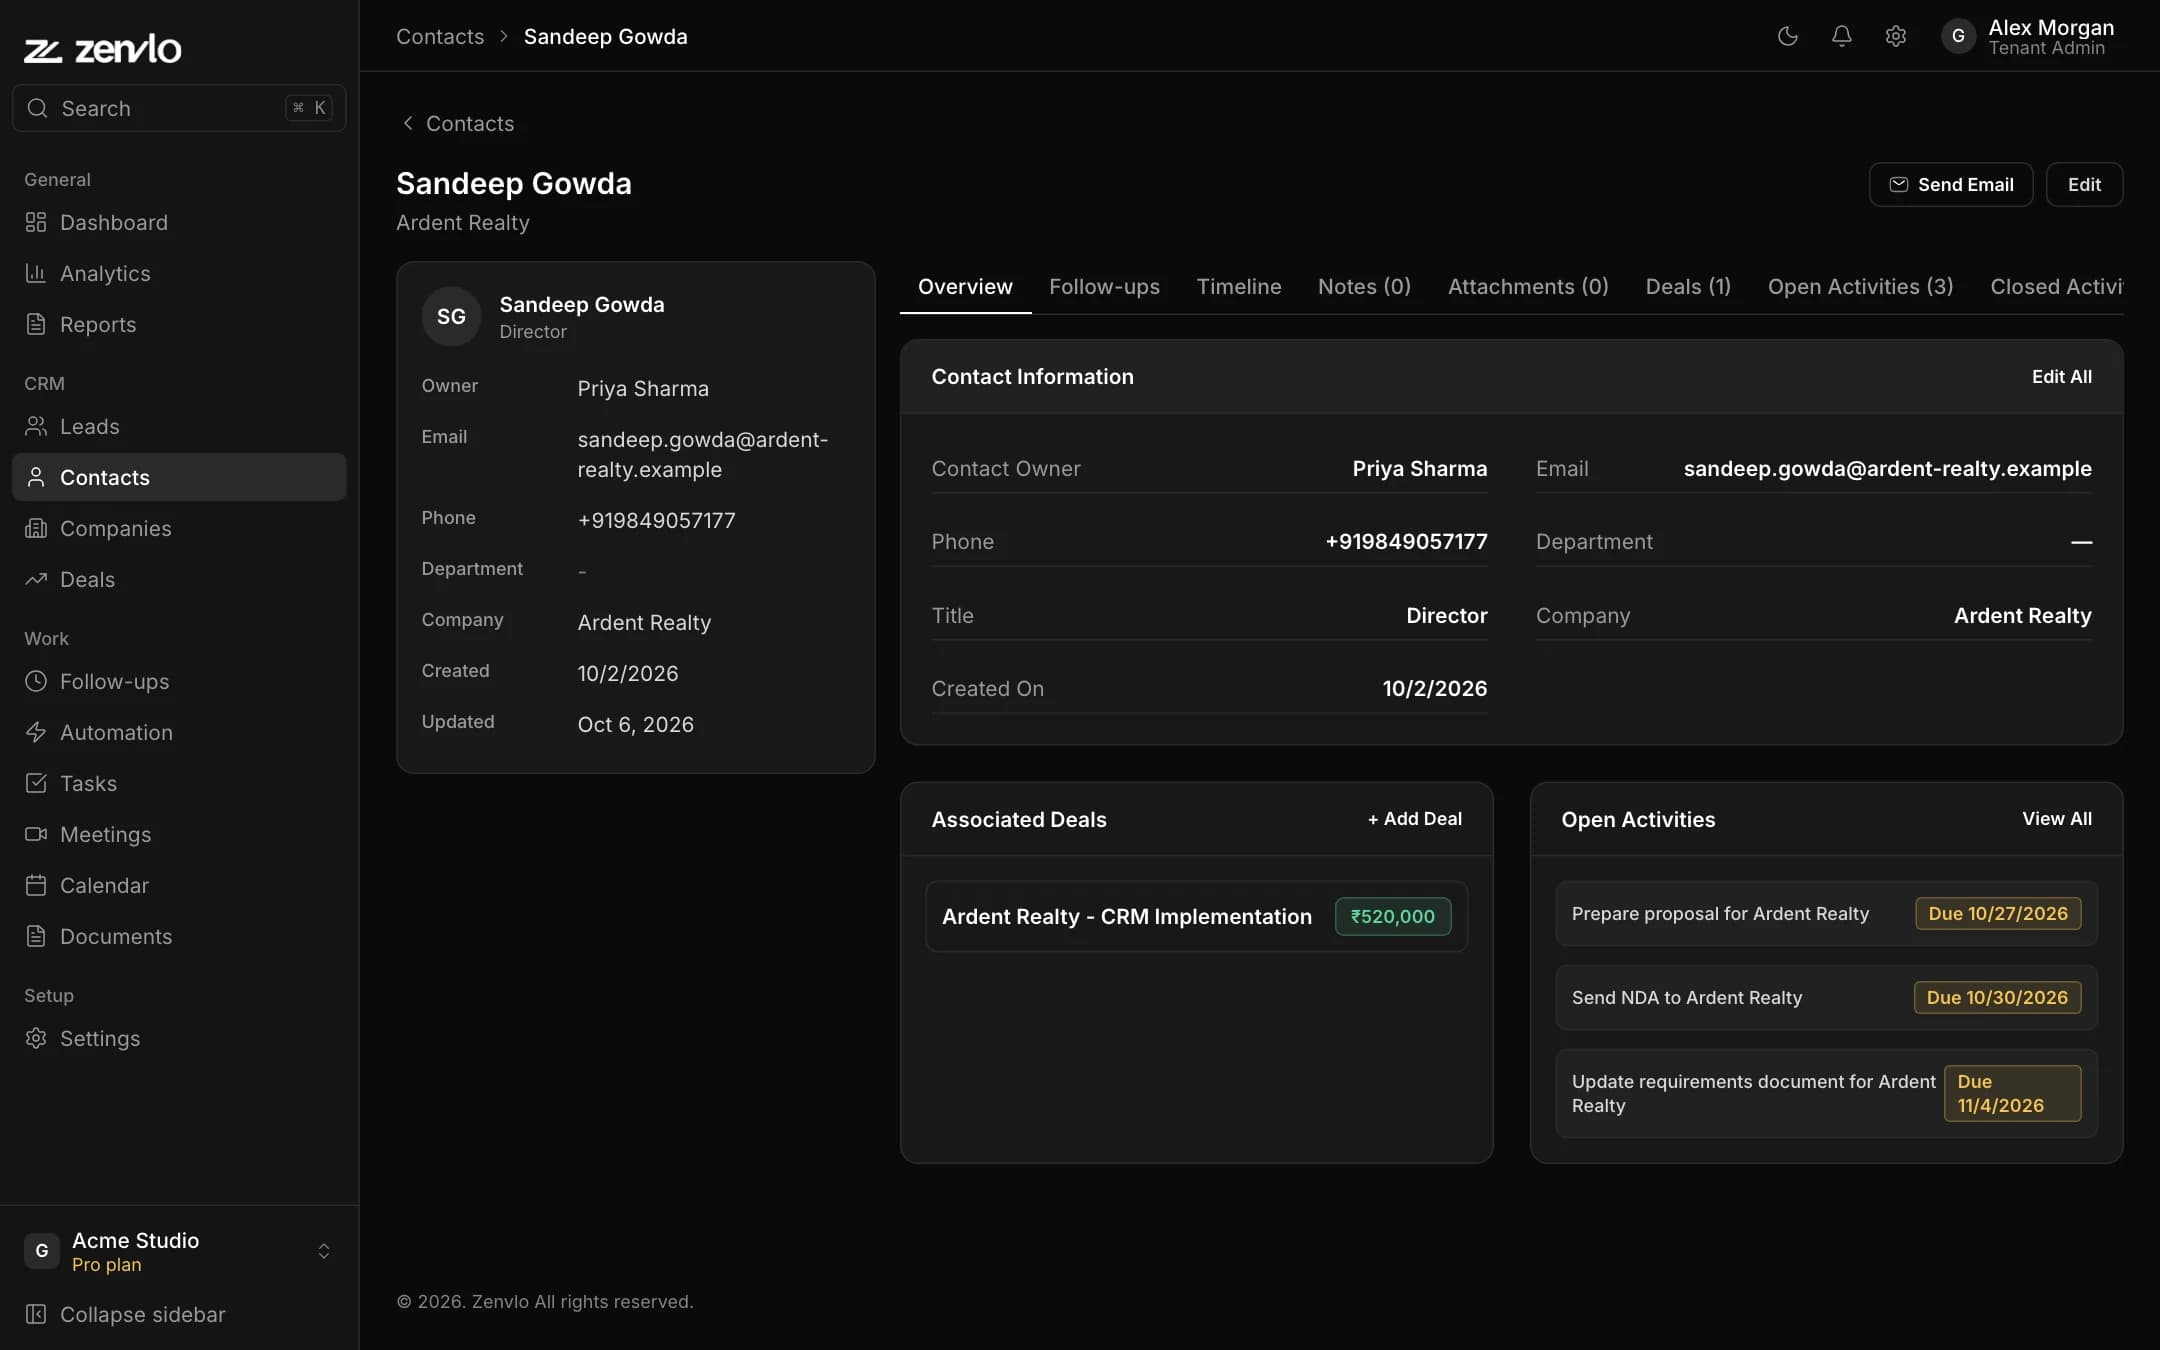Open Send NDA to Ardent Realty activity
This screenshot has width=2160, height=1350.
point(1826,997)
